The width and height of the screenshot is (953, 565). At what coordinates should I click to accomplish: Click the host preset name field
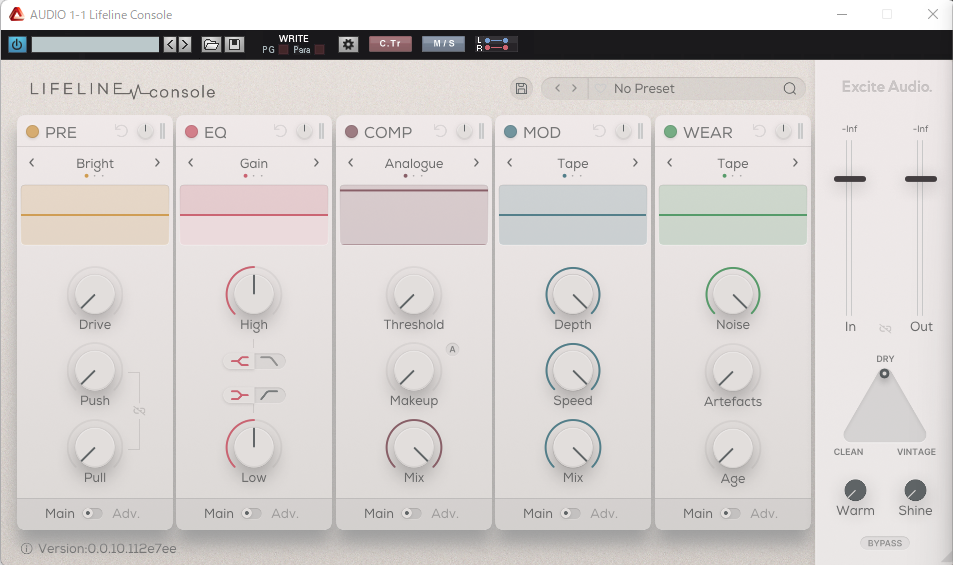coord(95,44)
